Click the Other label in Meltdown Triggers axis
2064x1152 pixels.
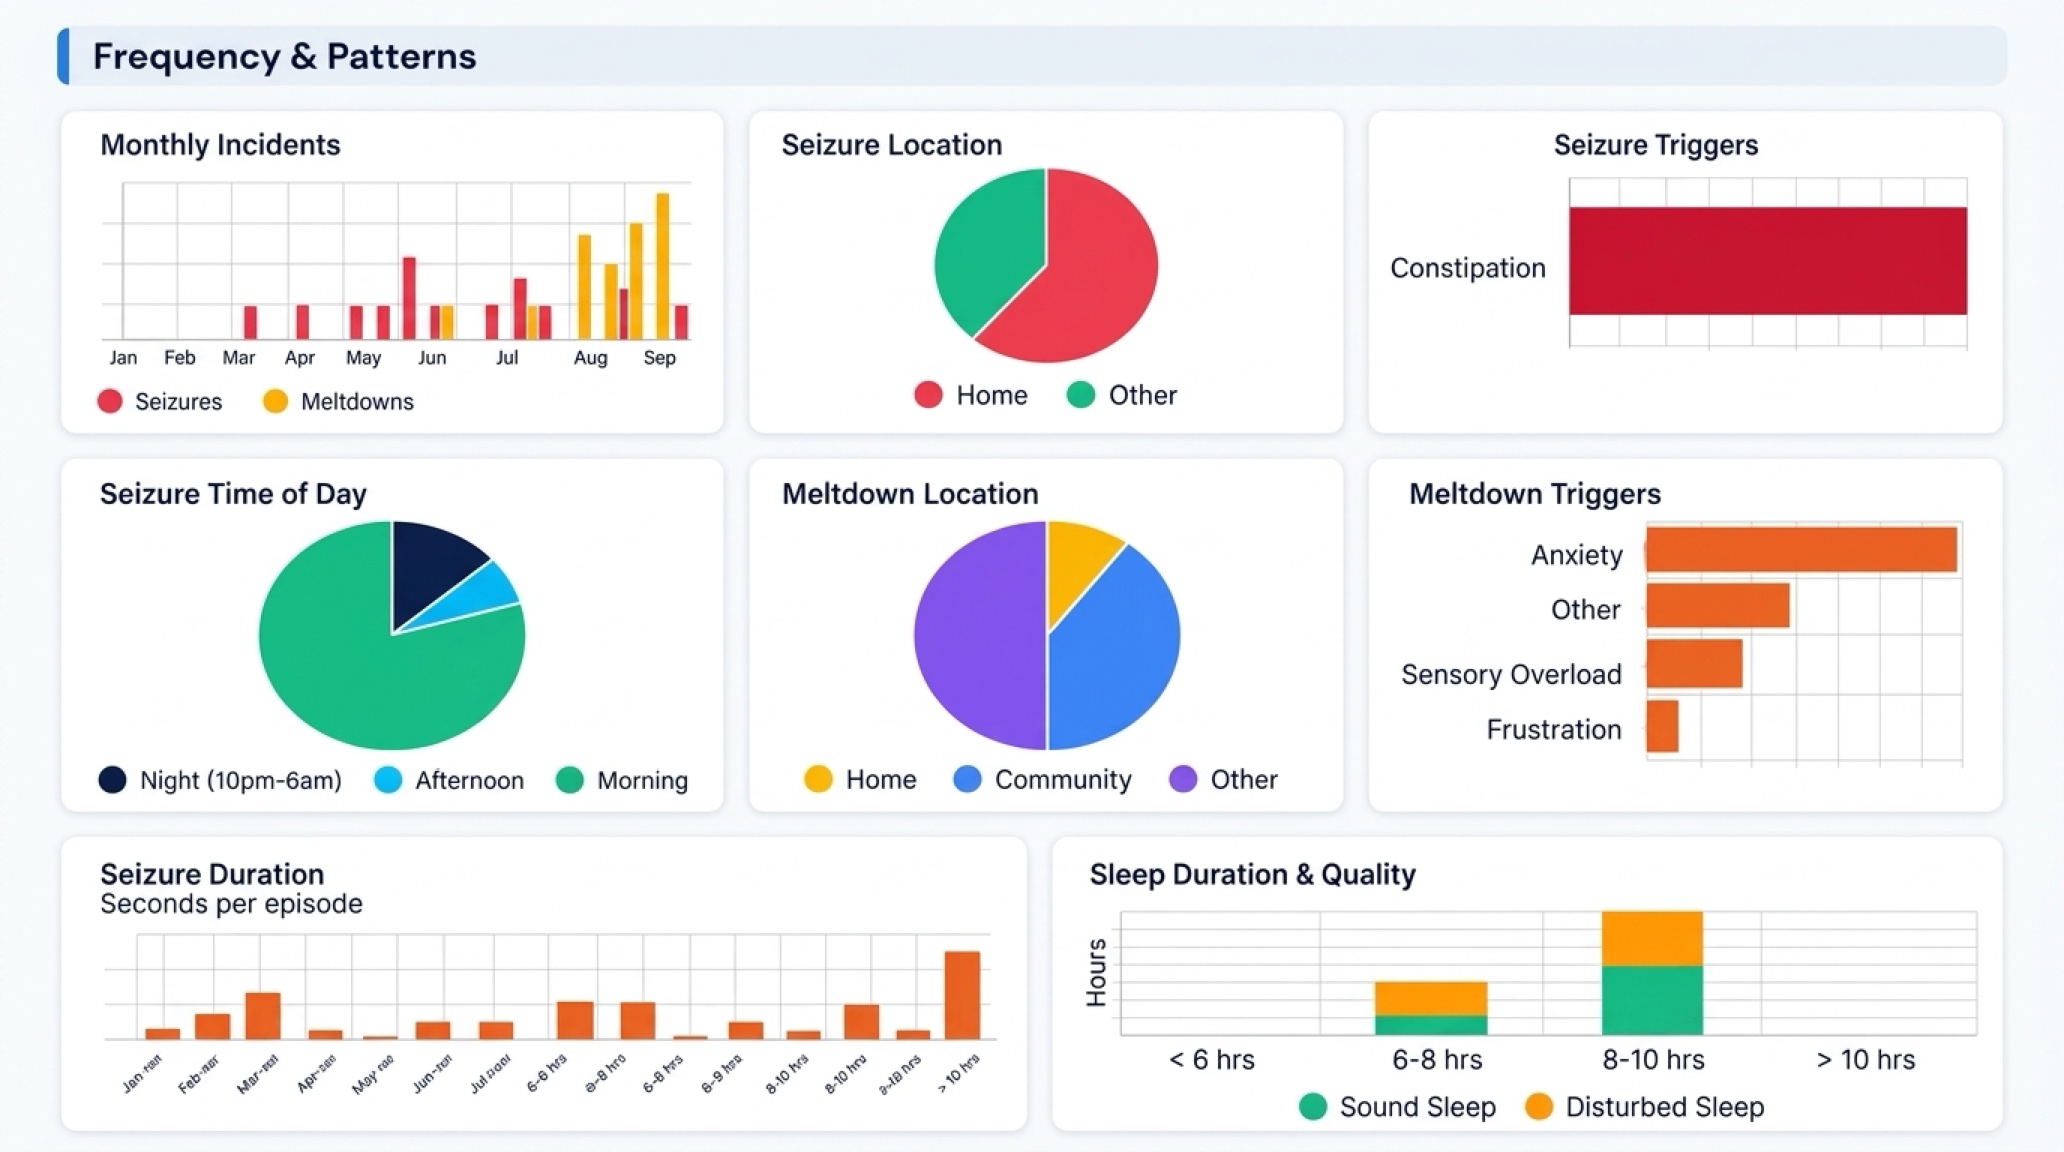click(x=1586, y=610)
